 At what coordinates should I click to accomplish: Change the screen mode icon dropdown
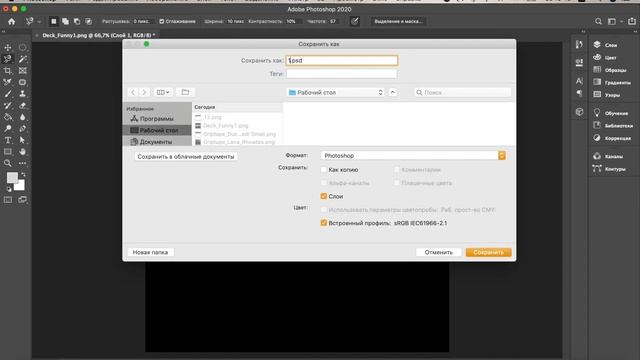point(22,200)
